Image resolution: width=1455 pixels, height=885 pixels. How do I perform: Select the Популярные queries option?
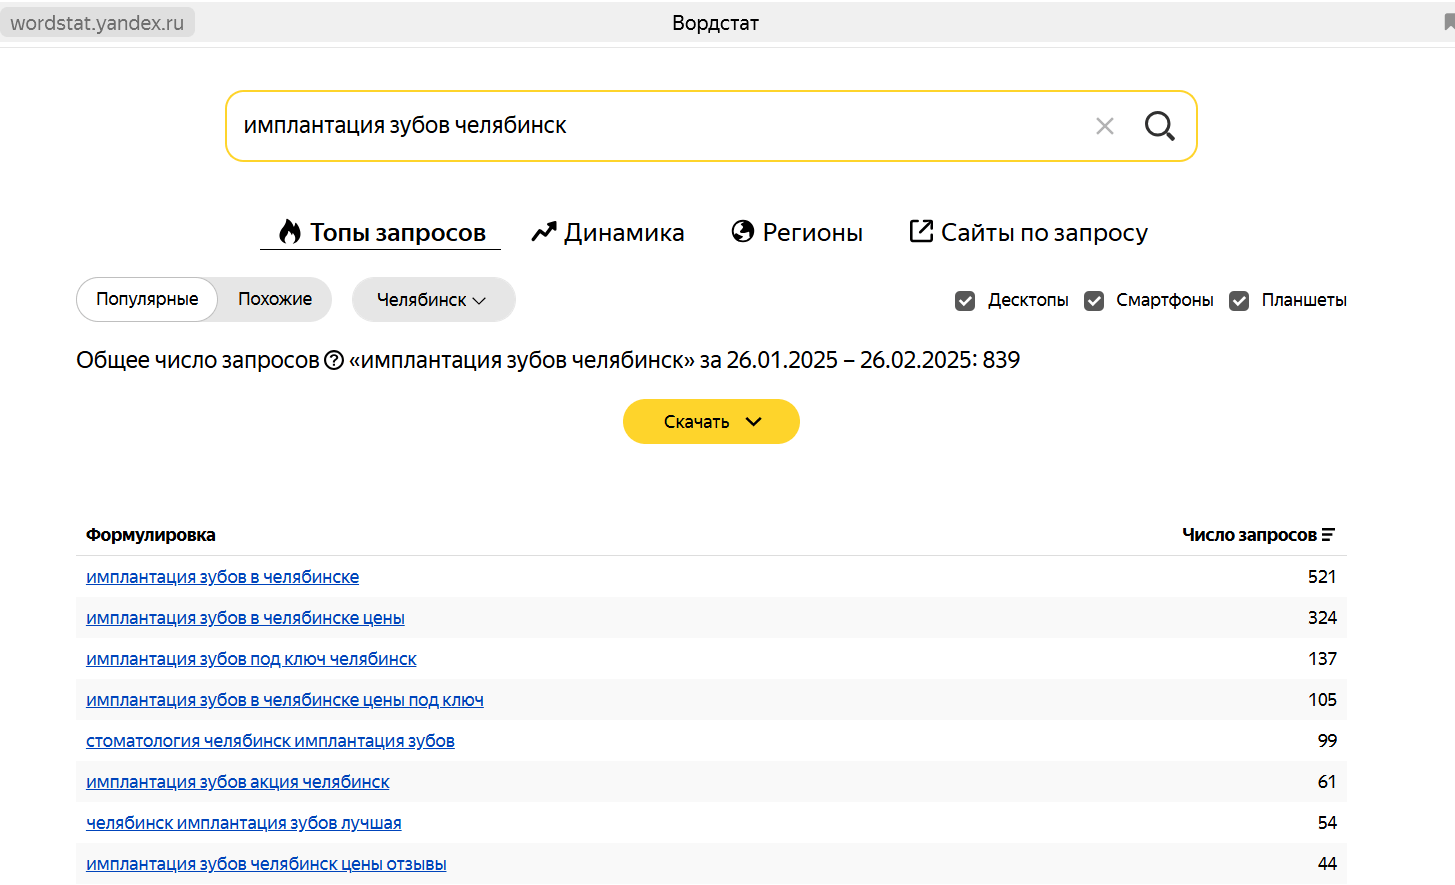click(147, 299)
